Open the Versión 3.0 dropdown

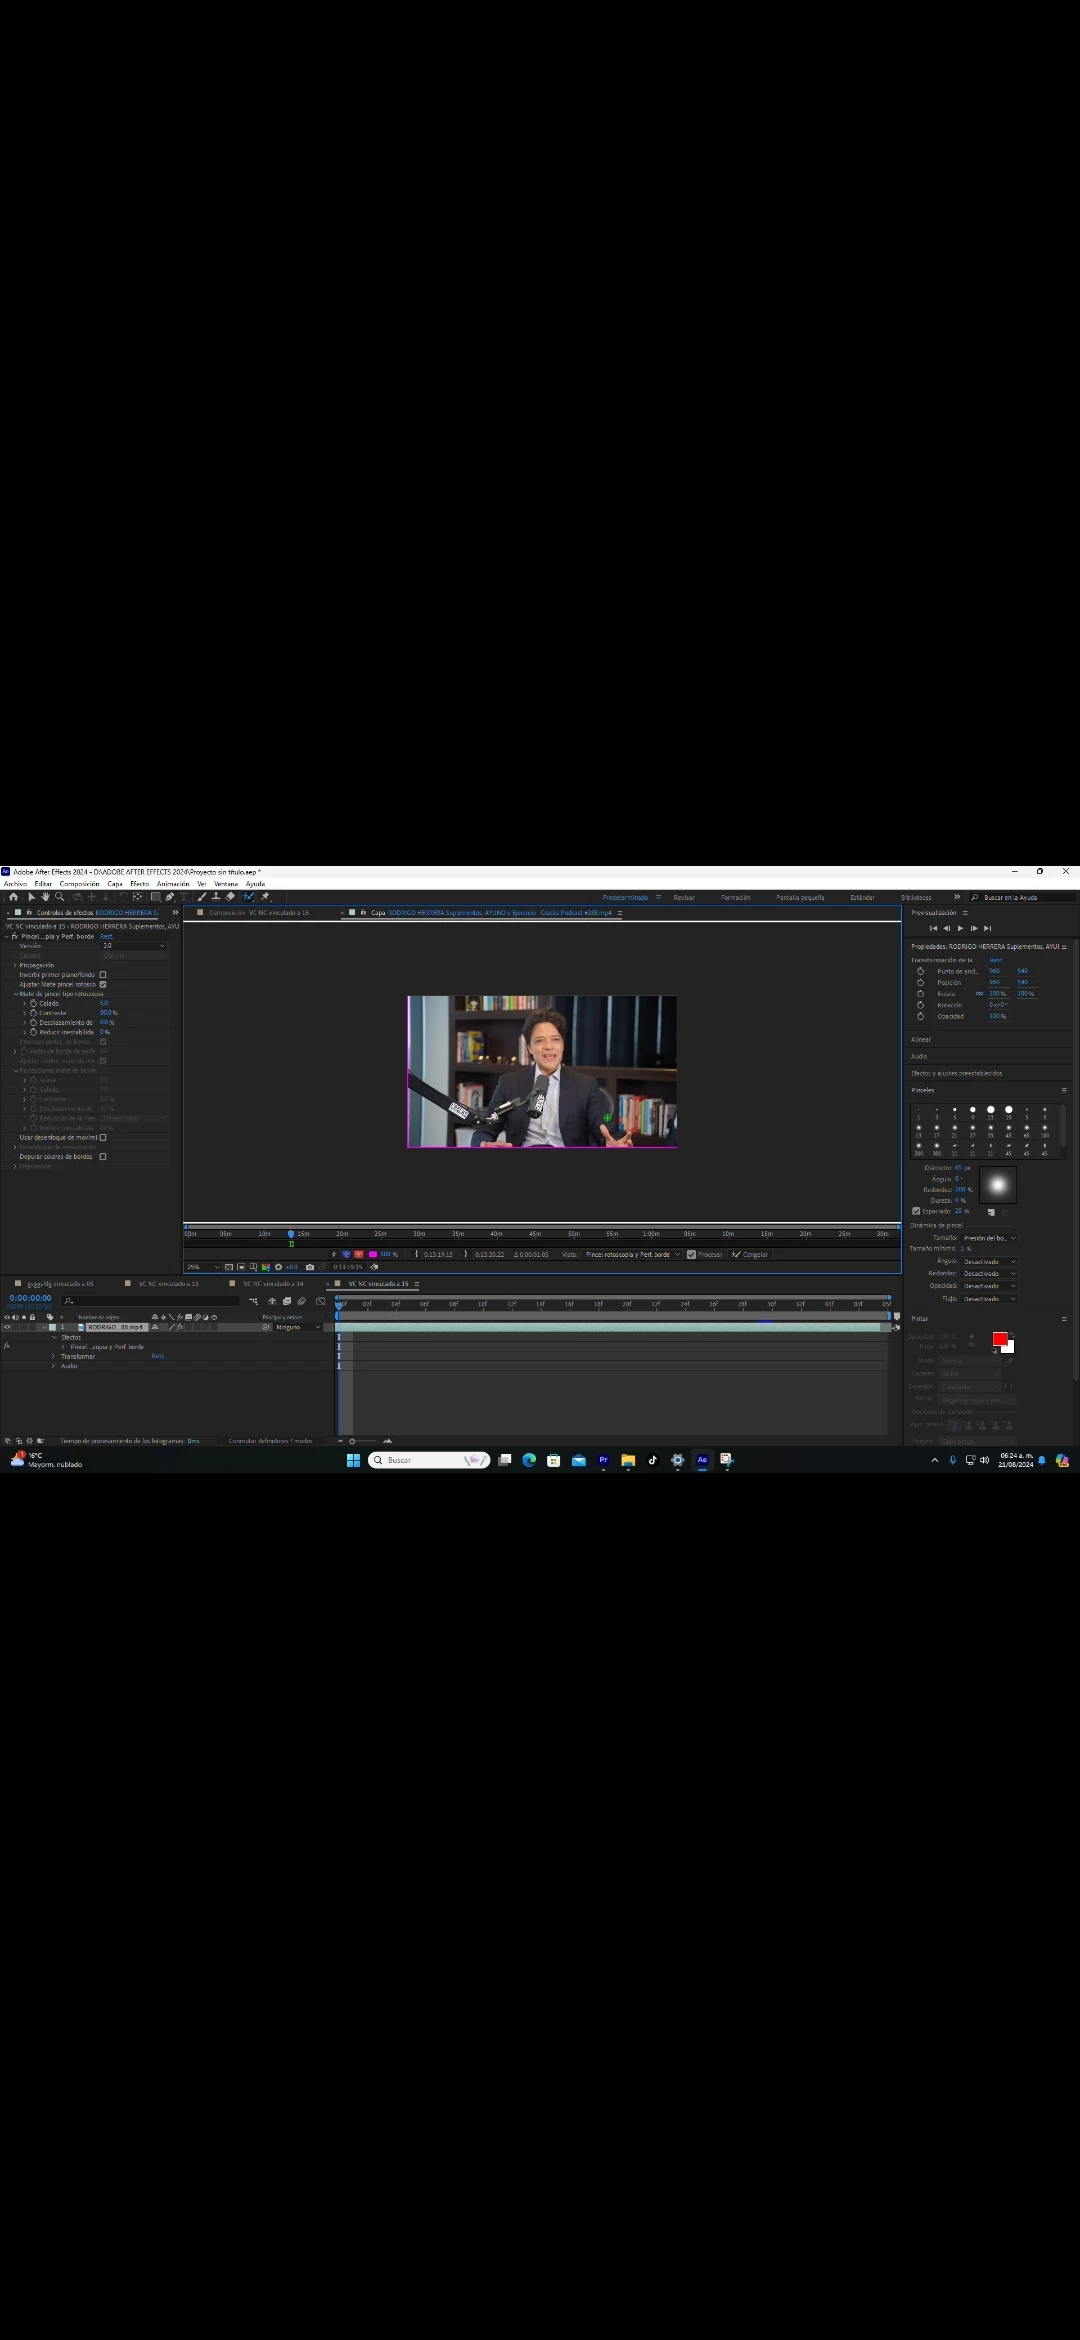pos(133,946)
